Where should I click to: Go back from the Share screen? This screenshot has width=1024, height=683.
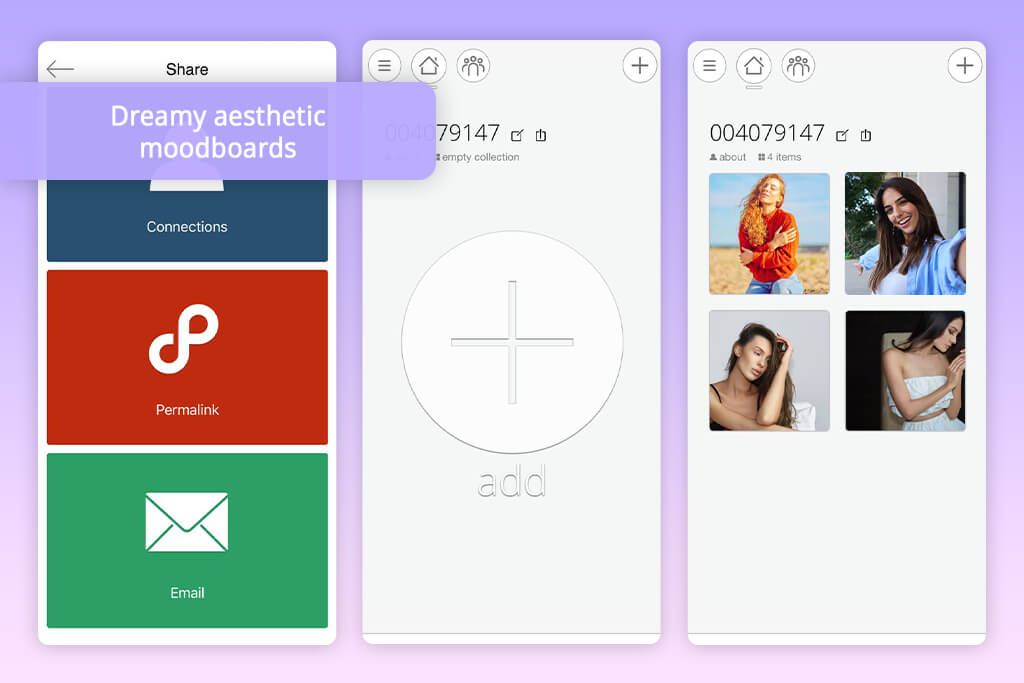pyautogui.click(x=60, y=69)
